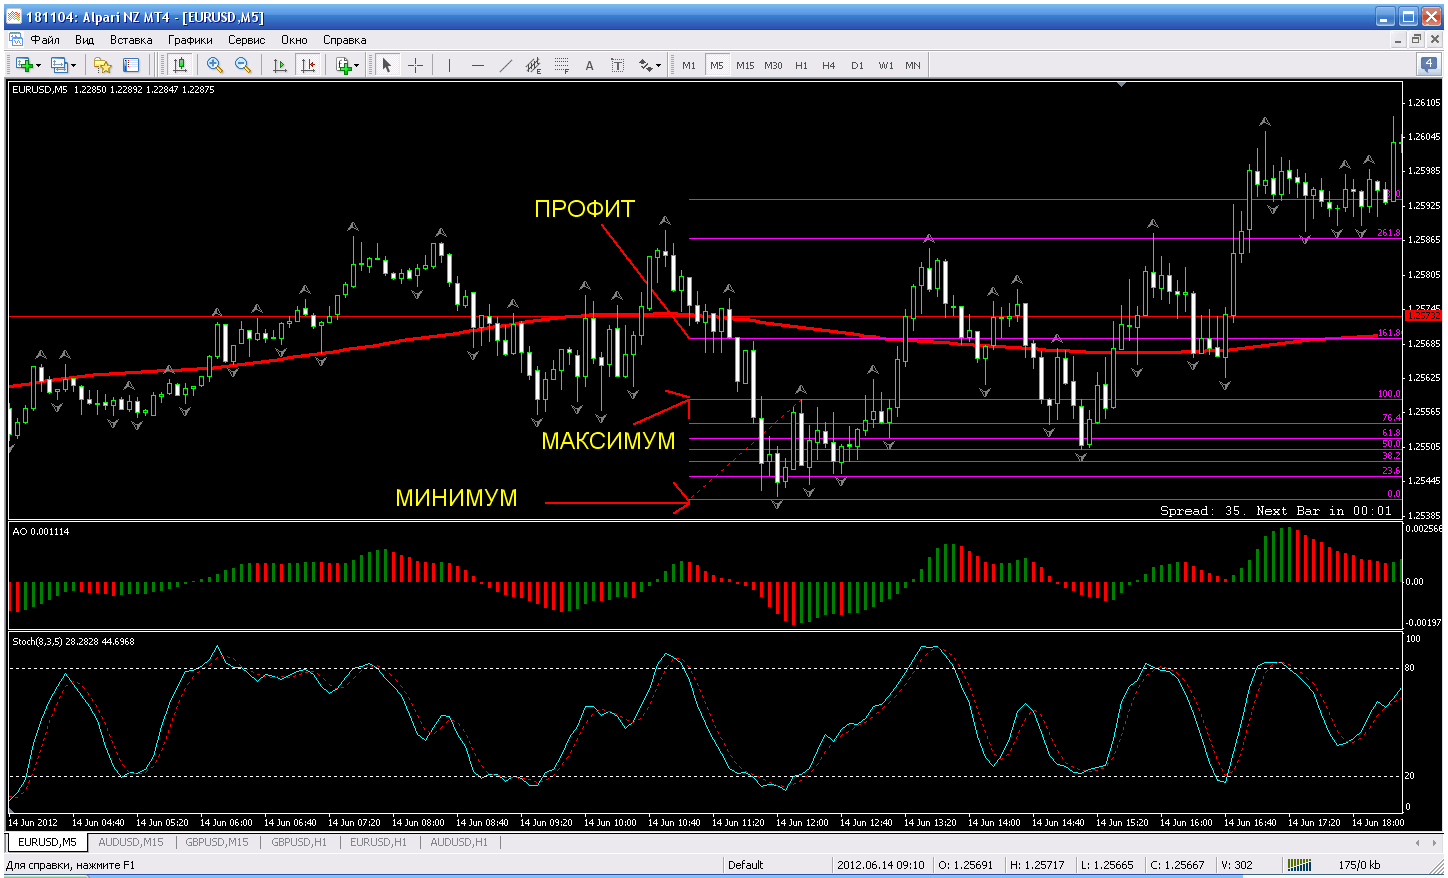This screenshot has width=1448, height=878.
Task: Select the equidistant channel tool
Action: pyautogui.click(x=534, y=65)
